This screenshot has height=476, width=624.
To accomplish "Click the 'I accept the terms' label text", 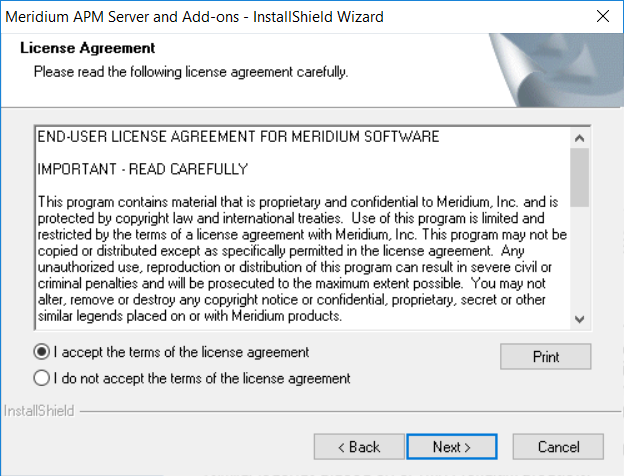I will point(181,352).
